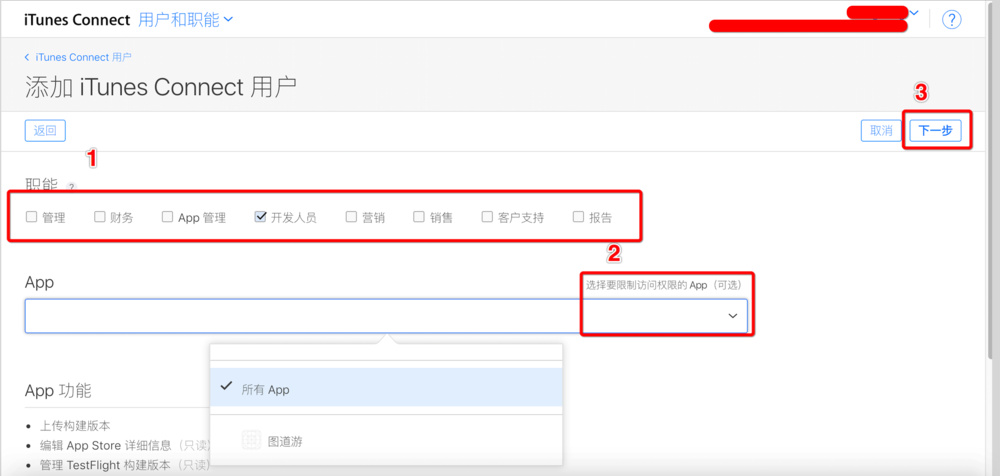Click the 添加 iTunes Connect 用户 heading
1000x476 pixels.
pyautogui.click(x=161, y=87)
